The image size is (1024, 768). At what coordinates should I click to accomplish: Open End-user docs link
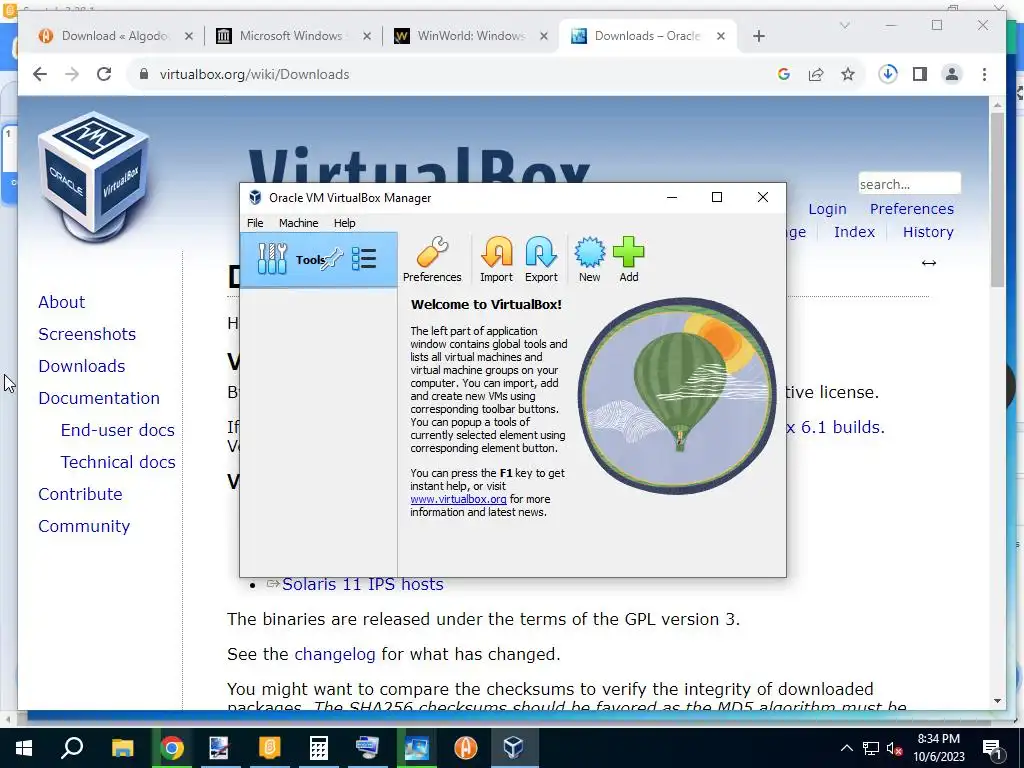click(118, 430)
